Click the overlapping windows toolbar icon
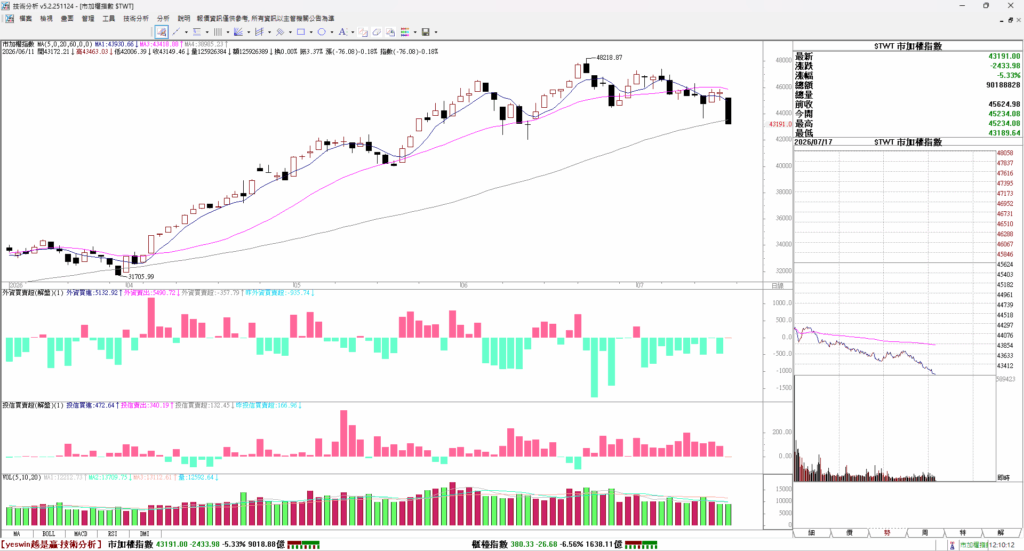This screenshot has width=1024, height=551. tap(390, 32)
